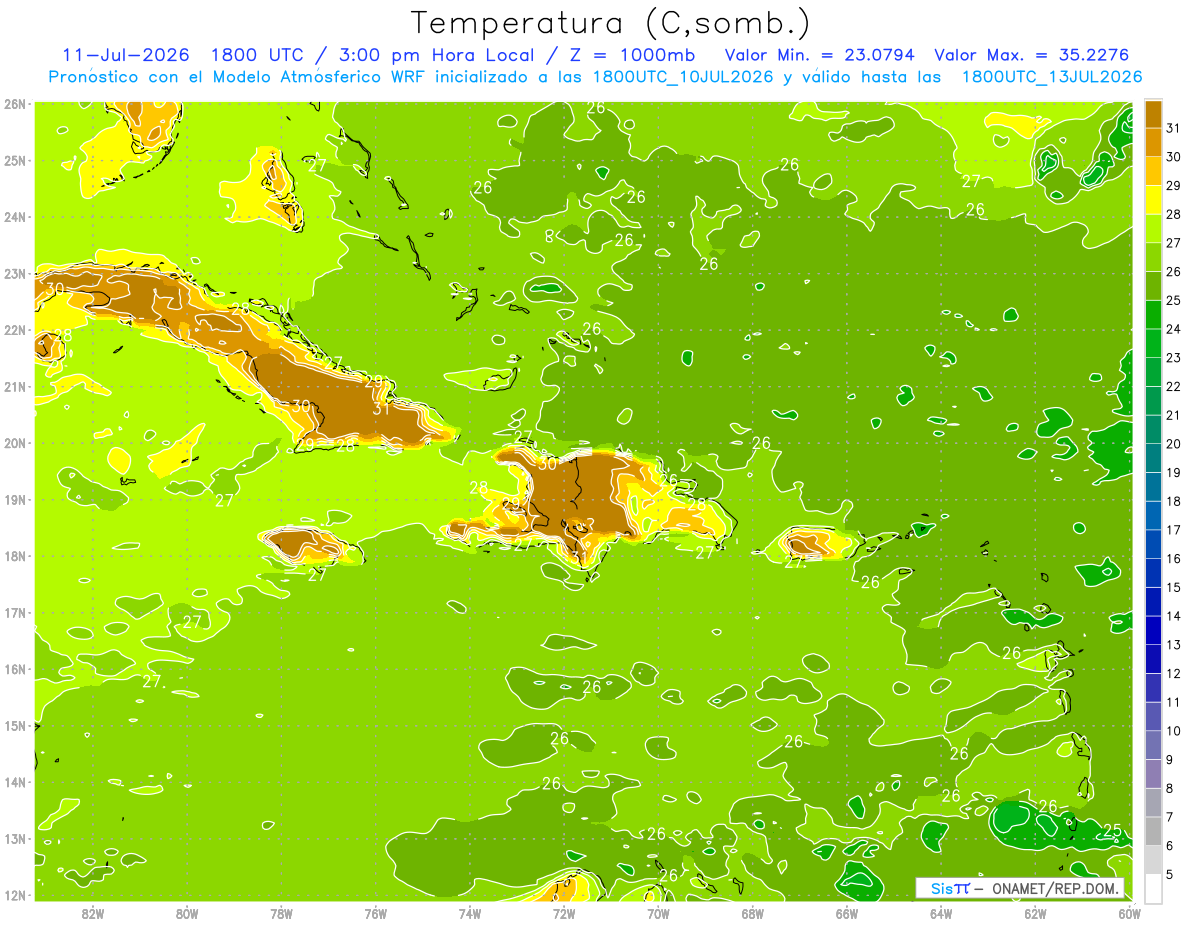Click the '22N' latitude axis label
Image resolution: width=1200 pixels, height=927 pixels.
[x=15, y=330]
